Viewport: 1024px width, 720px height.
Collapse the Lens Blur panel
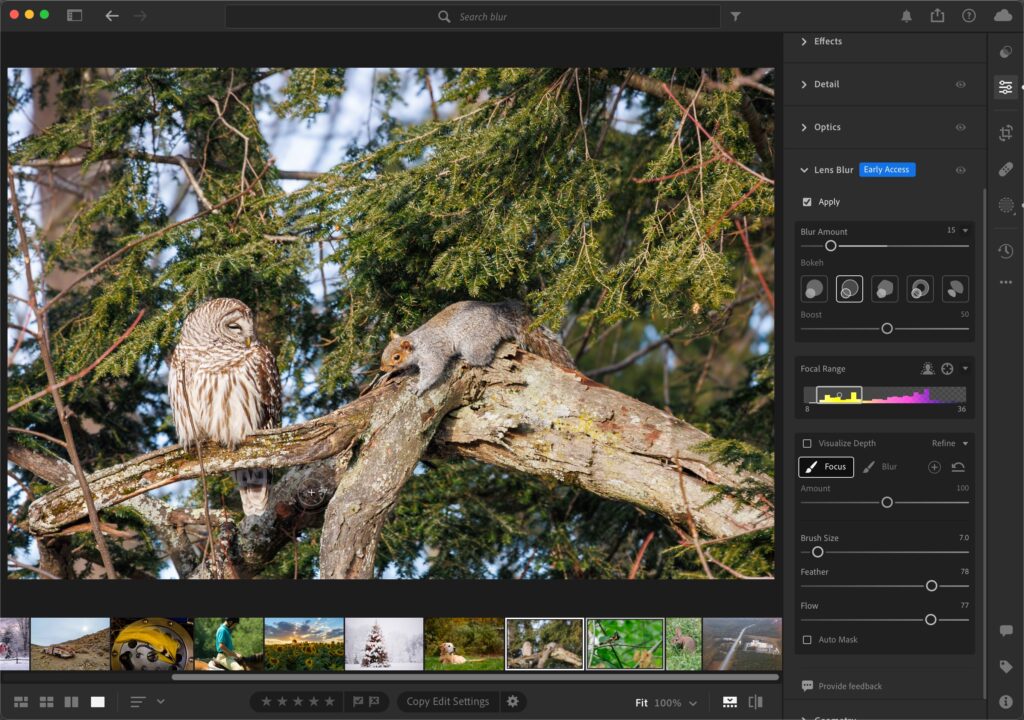804,170
